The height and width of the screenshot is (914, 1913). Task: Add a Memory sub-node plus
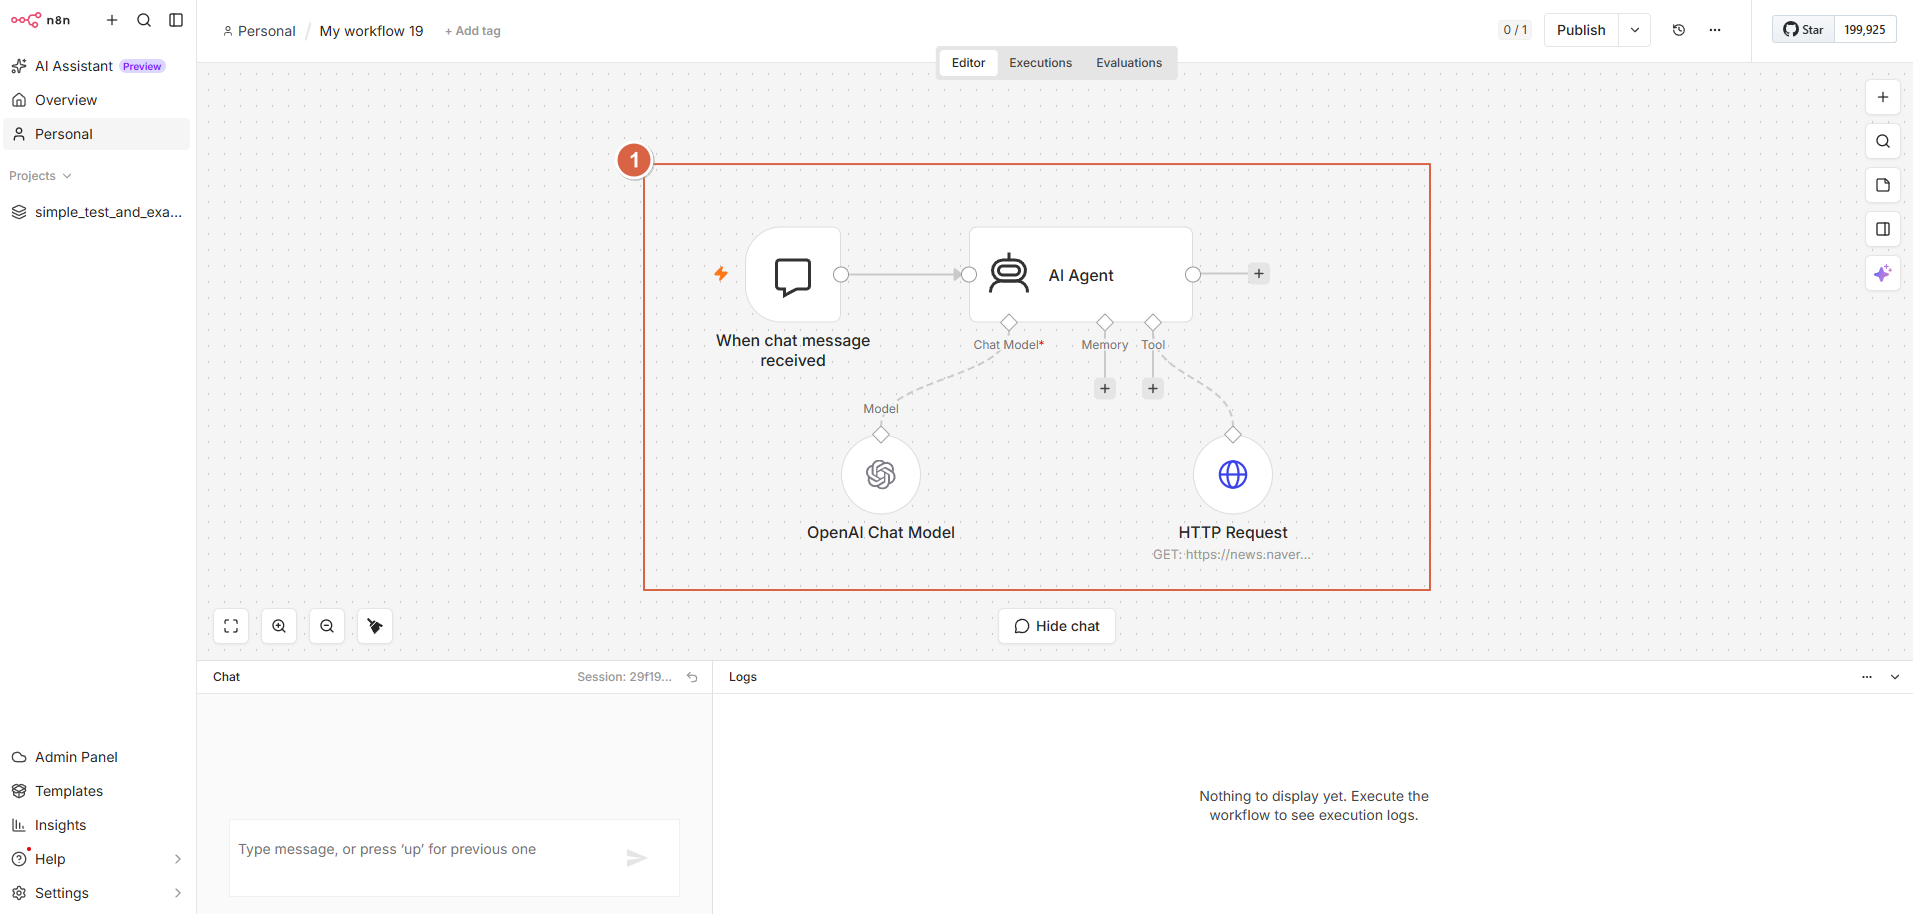[x=1105, y=389]
